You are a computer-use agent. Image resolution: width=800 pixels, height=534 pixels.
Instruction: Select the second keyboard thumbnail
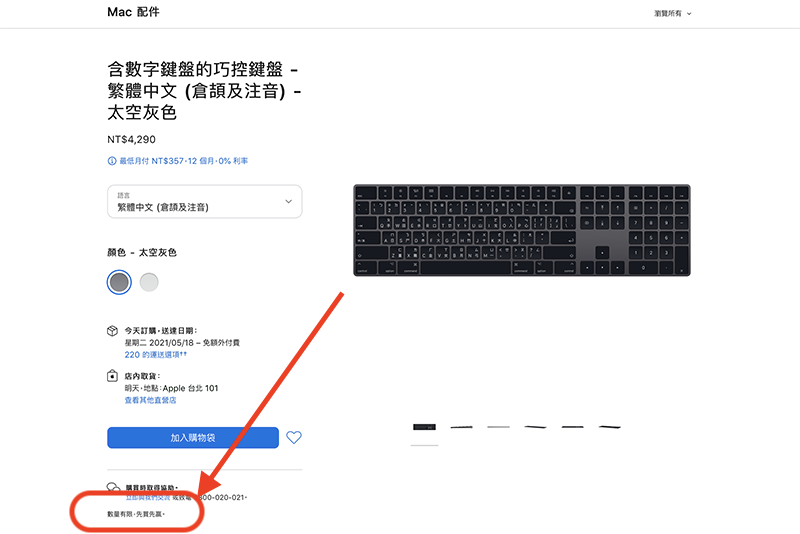(x=462, y=427)
